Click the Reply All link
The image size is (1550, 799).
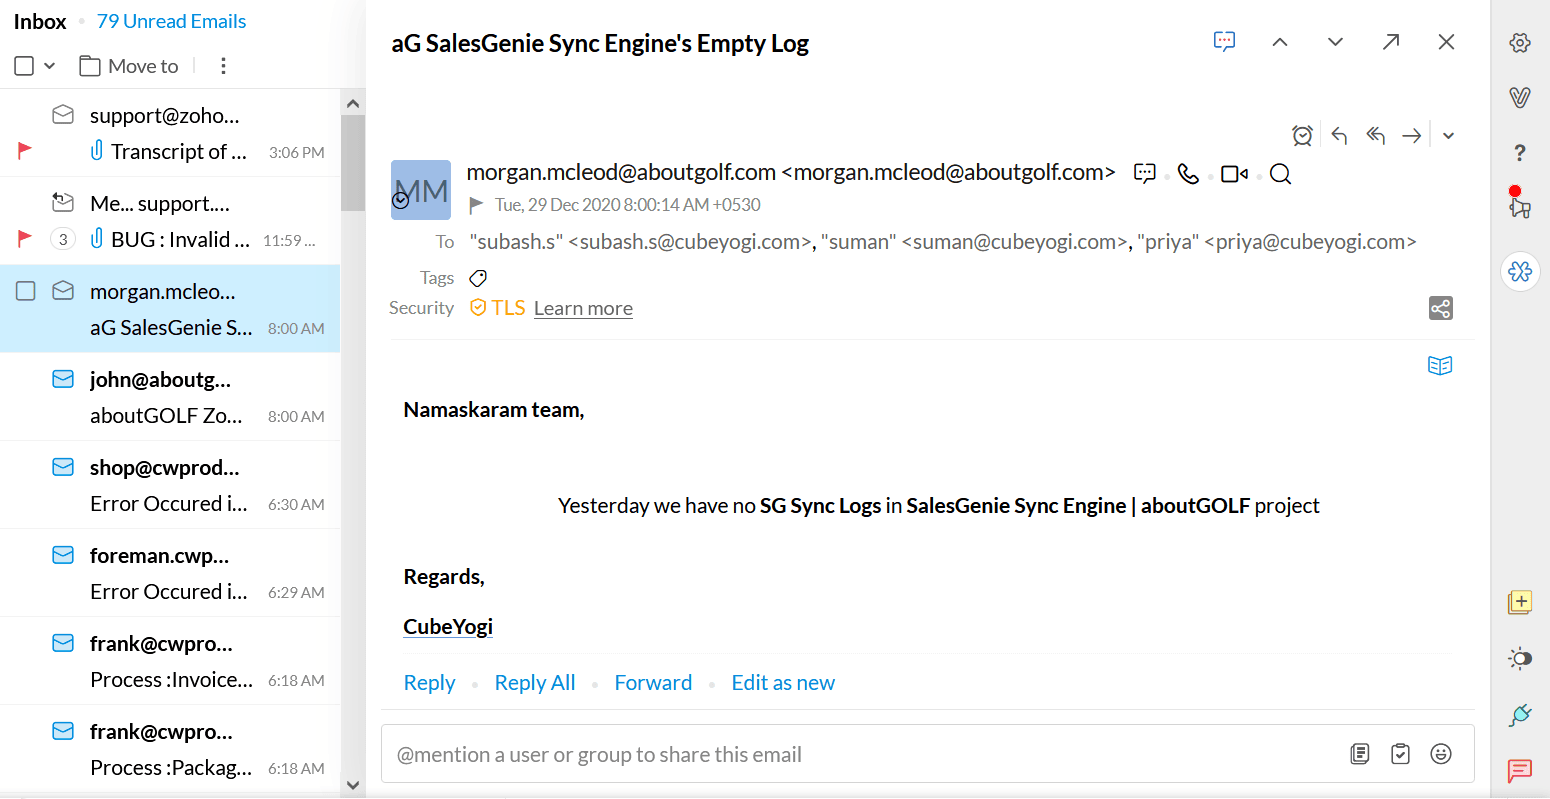click(535, 683)
